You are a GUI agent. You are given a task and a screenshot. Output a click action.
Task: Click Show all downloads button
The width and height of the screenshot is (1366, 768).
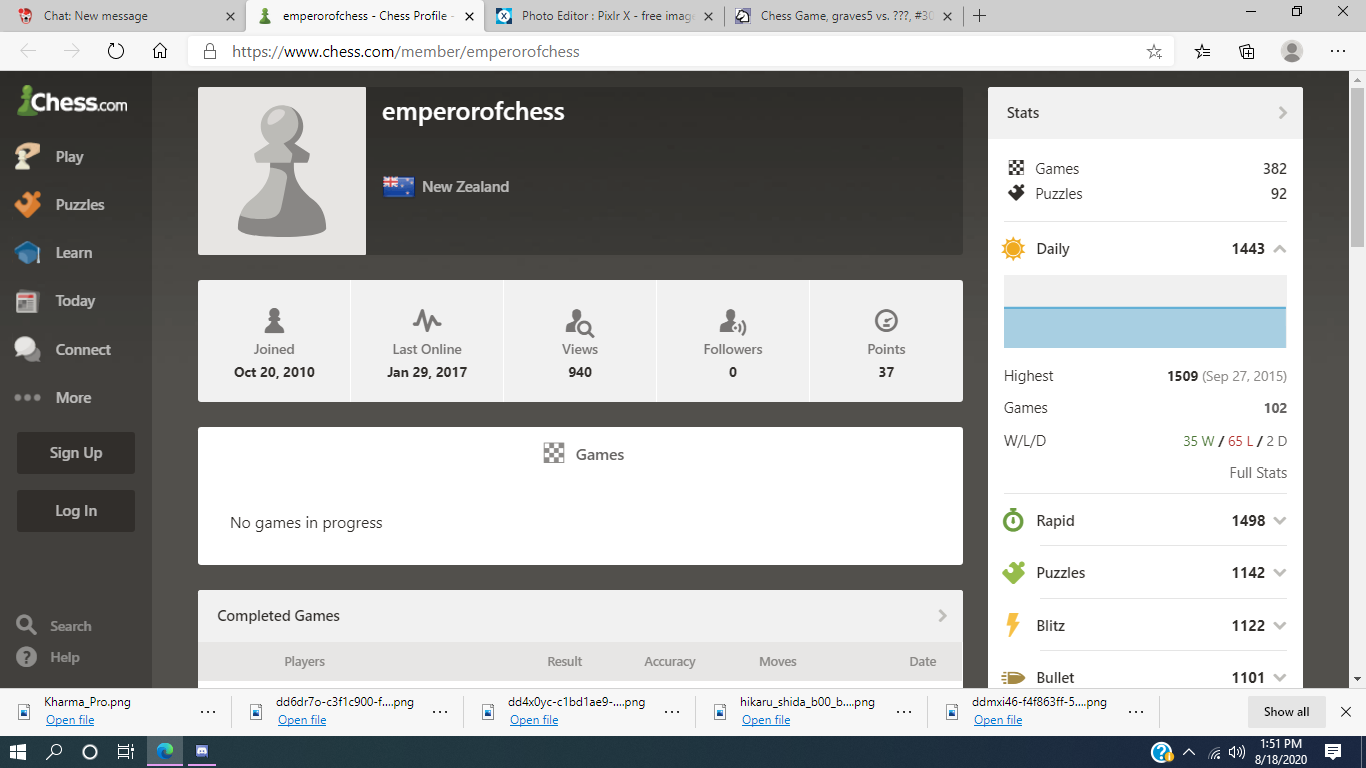click(1286, 712)
